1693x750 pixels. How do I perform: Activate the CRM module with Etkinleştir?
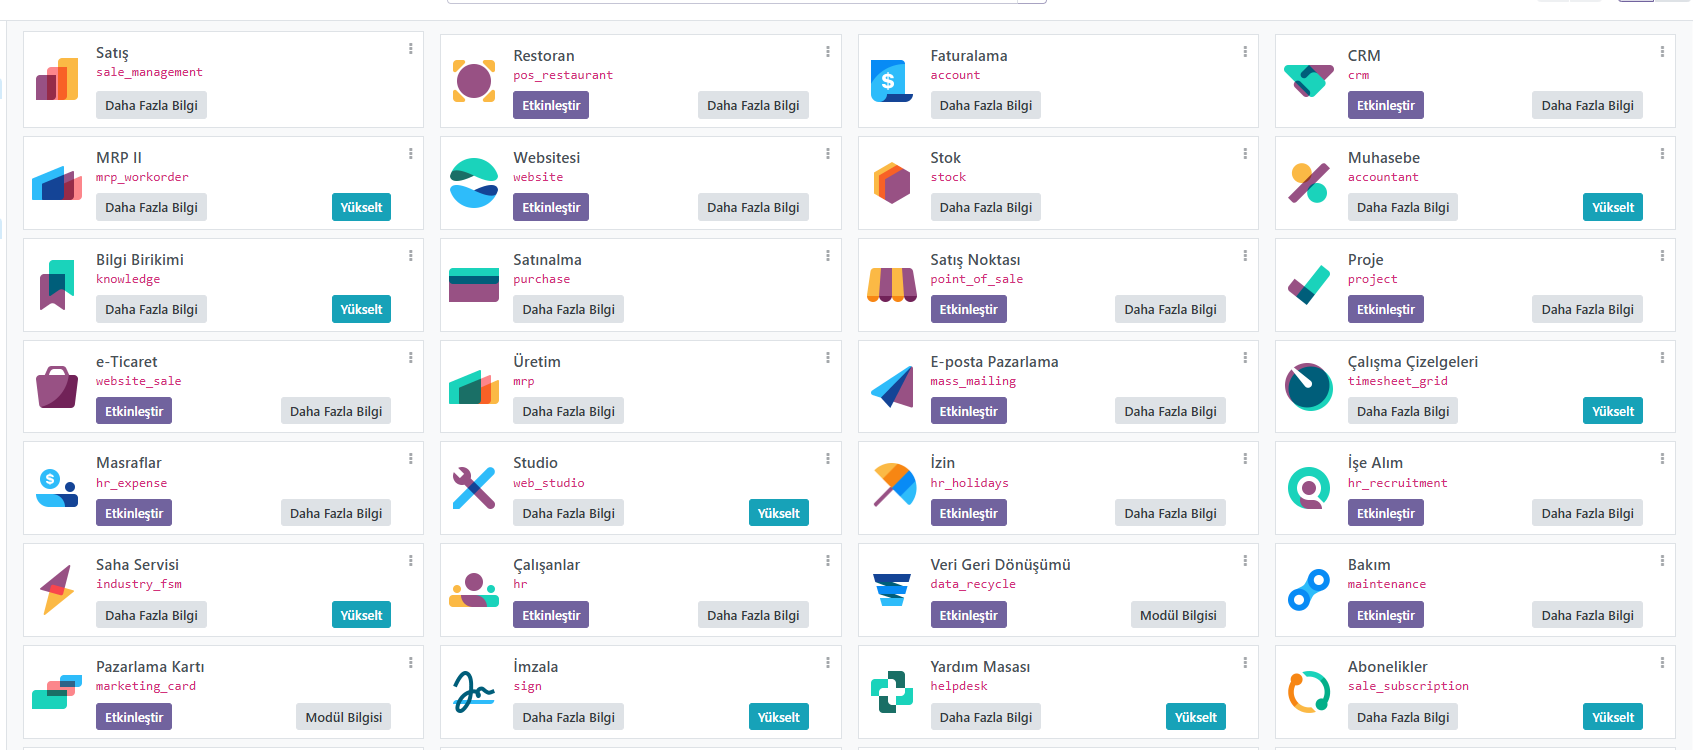point(1385,105)
